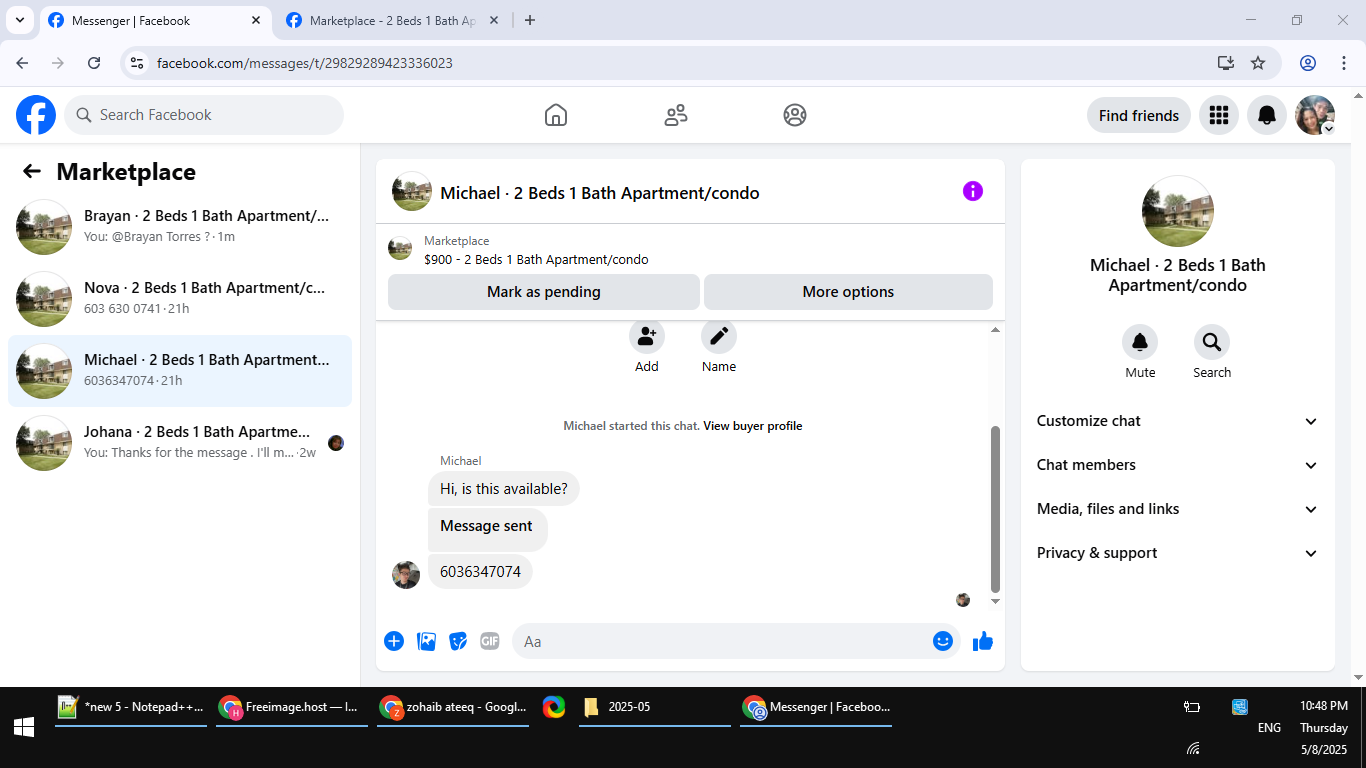Open the Friends icon in top navigation

click(x=676, y=115)
